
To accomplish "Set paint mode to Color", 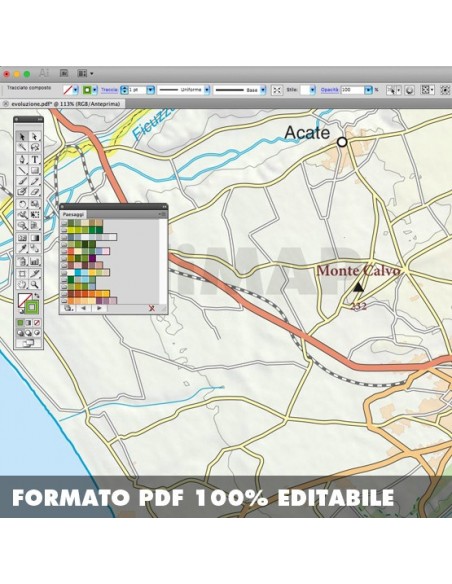I will (21, 323).
